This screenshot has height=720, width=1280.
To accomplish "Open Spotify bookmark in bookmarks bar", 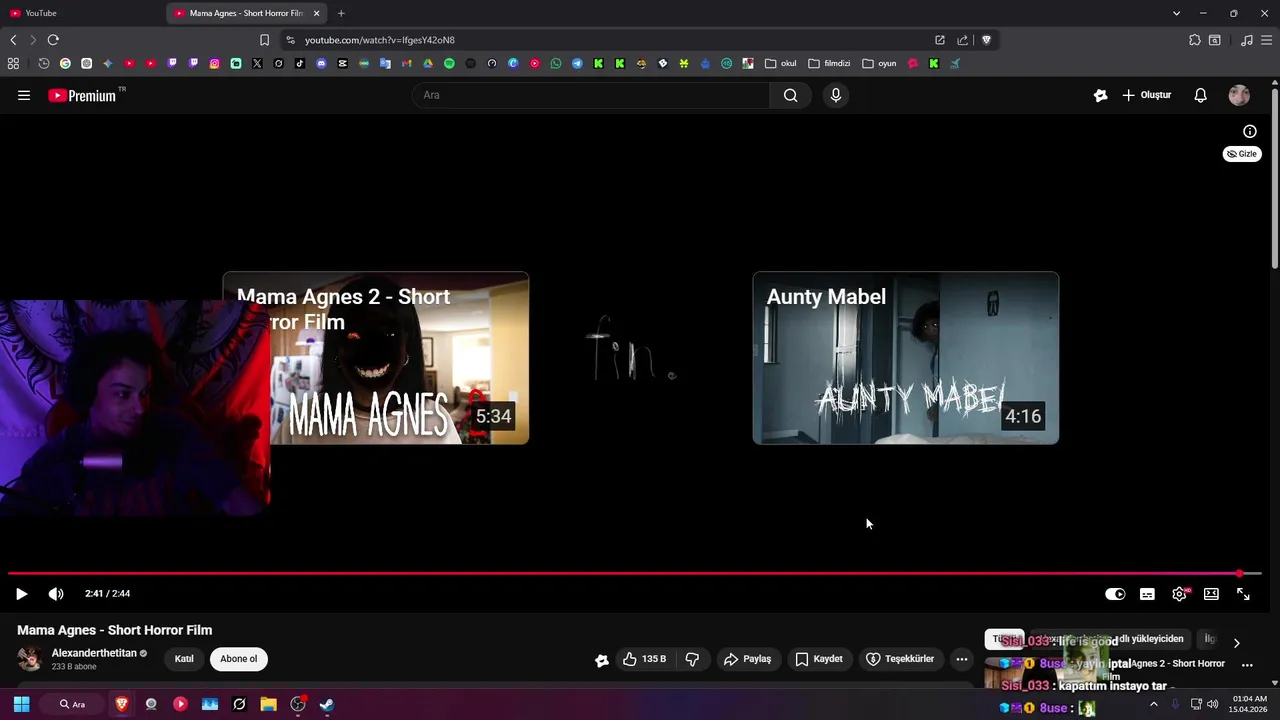I will (x=449, y=63).
